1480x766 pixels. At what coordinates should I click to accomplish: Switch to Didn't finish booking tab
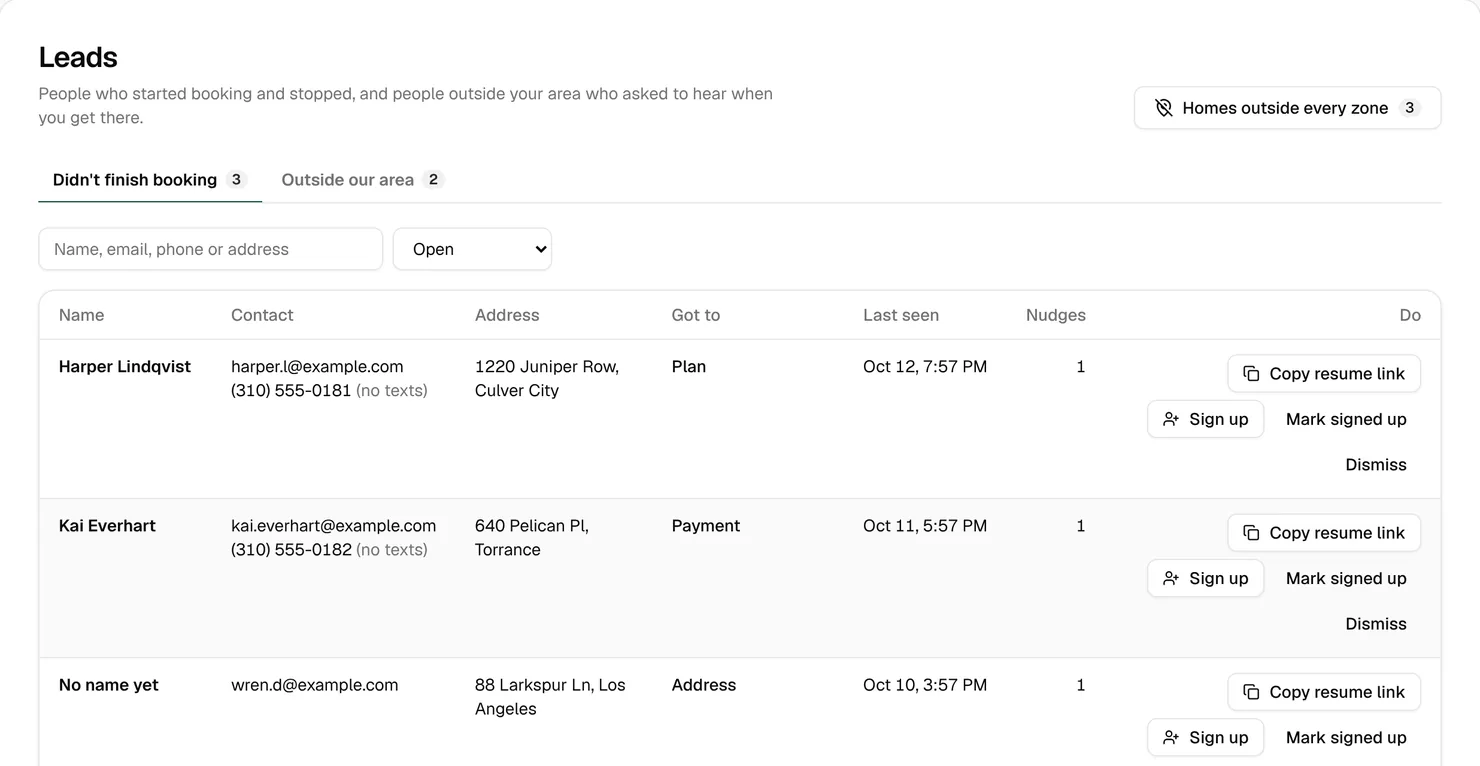click(x=150, y=180)
